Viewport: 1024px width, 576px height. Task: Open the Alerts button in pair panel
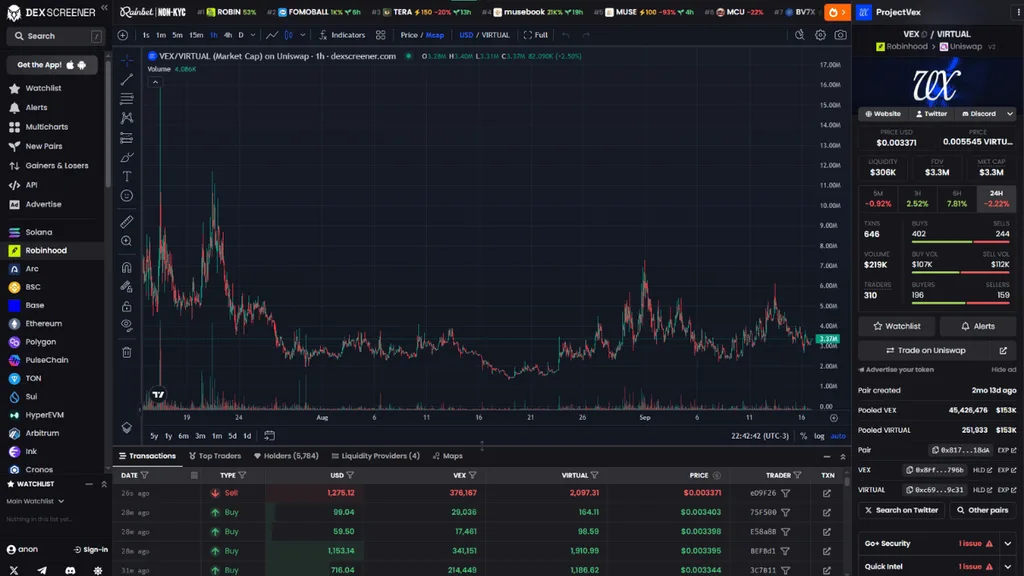[x=978, y=326]
